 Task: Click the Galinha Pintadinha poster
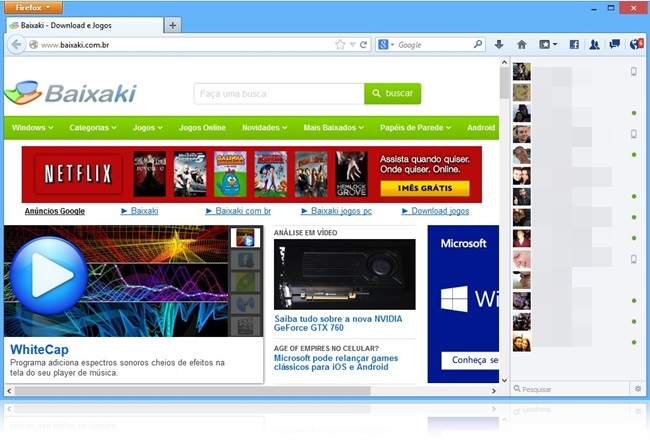[230, 174]
